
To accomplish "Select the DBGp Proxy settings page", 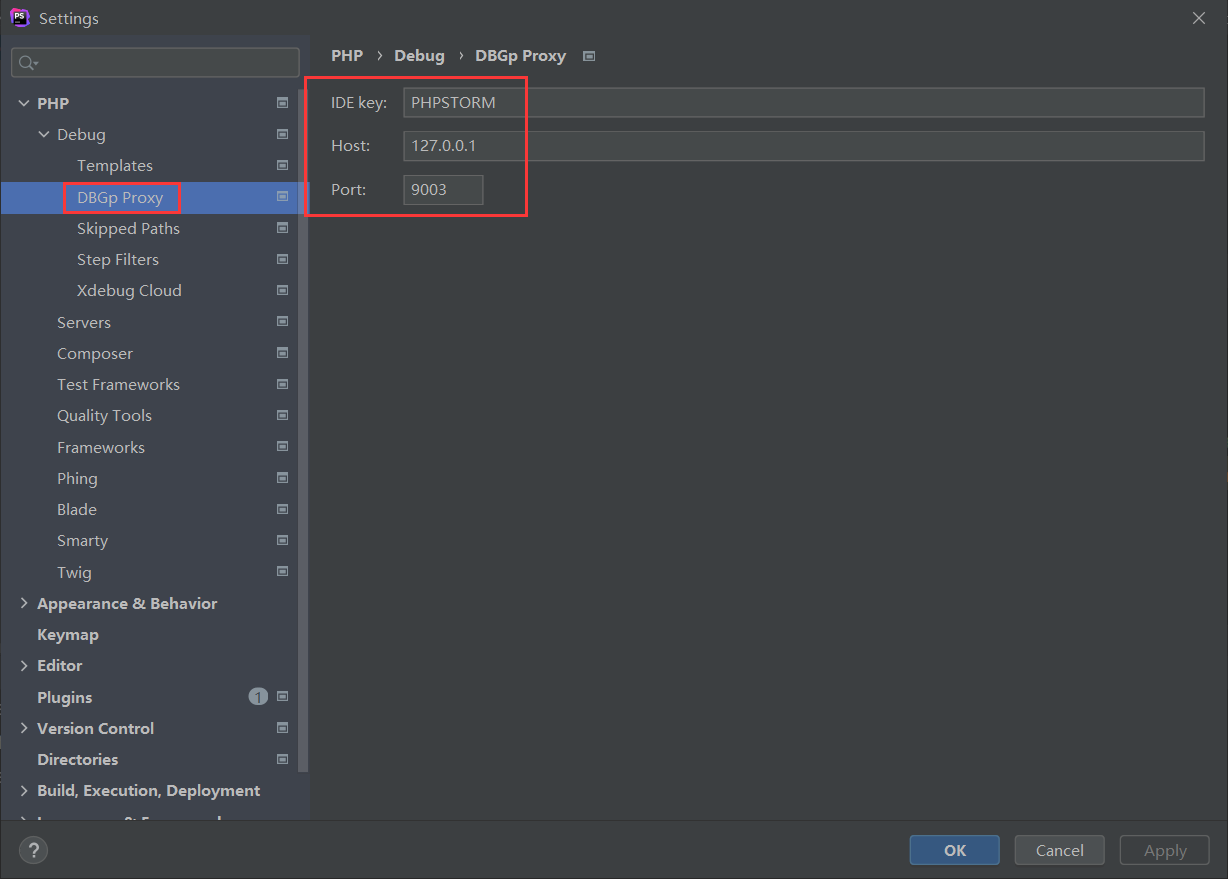I will pos(120,197).
